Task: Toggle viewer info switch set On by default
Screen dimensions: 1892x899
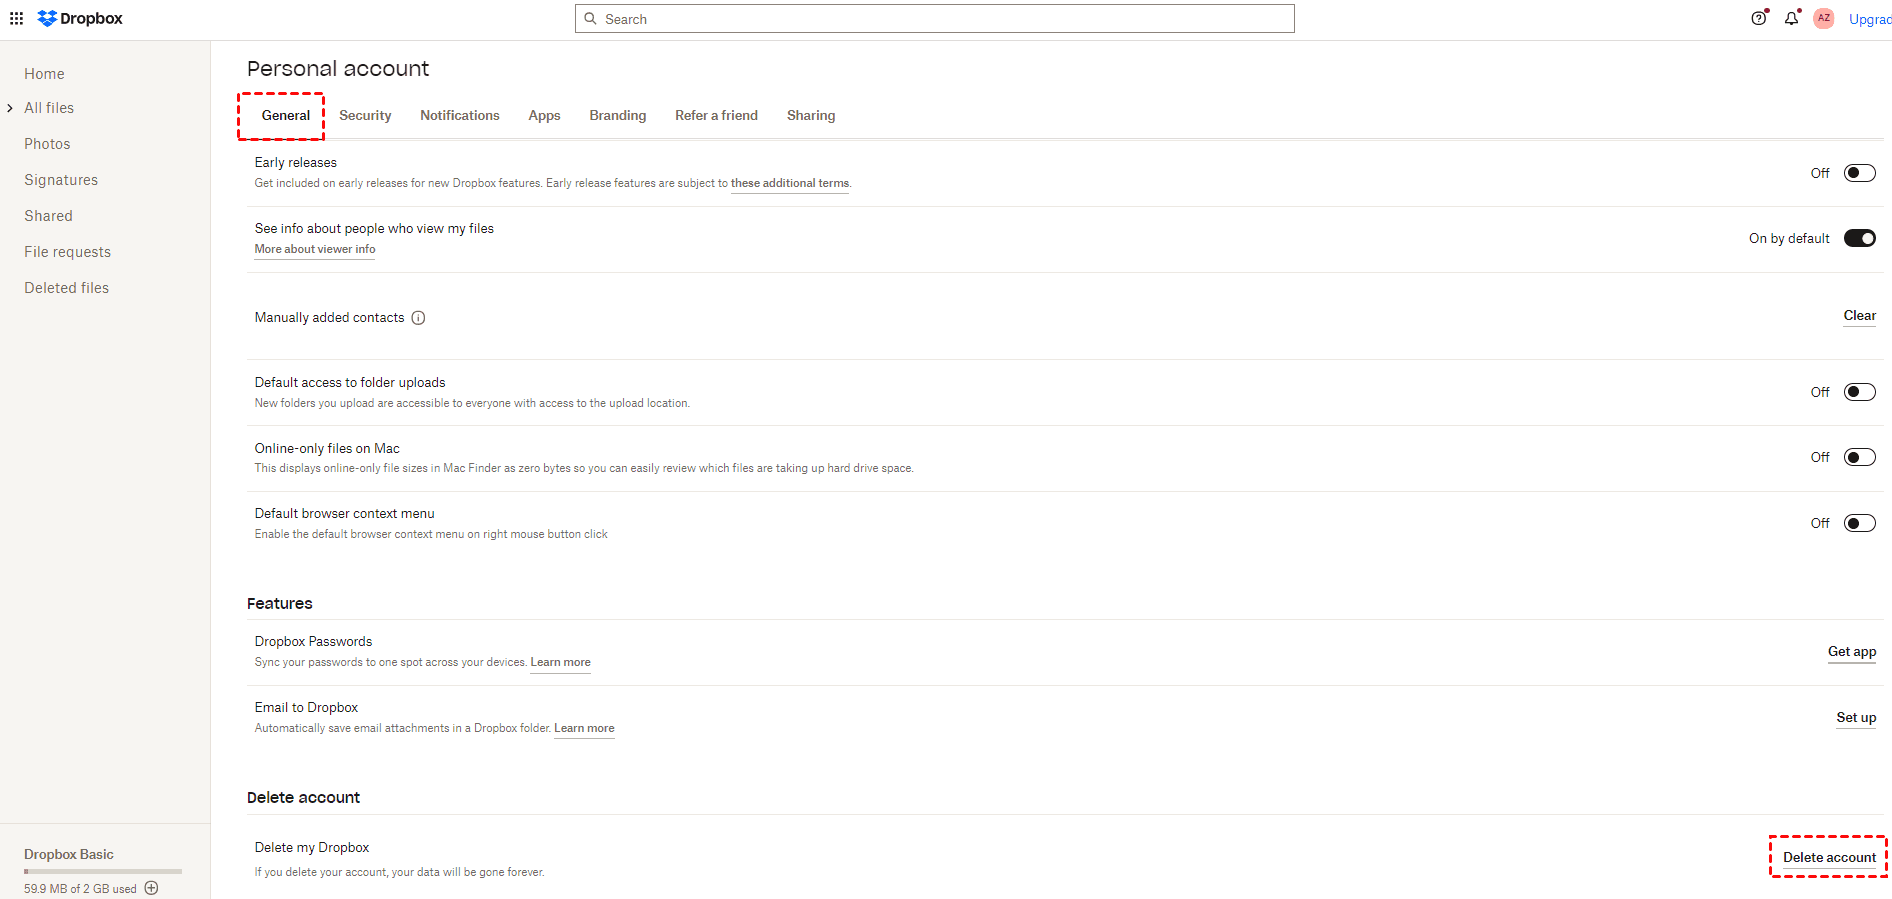Action: tap(1860, 238)
